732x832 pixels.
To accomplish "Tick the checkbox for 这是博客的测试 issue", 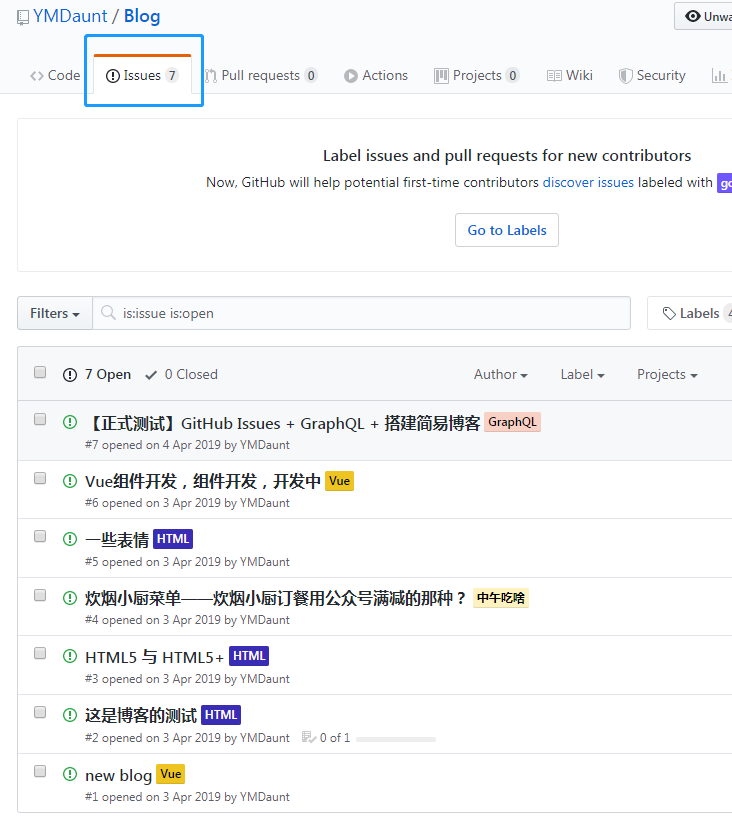I will tap(40, 712).
